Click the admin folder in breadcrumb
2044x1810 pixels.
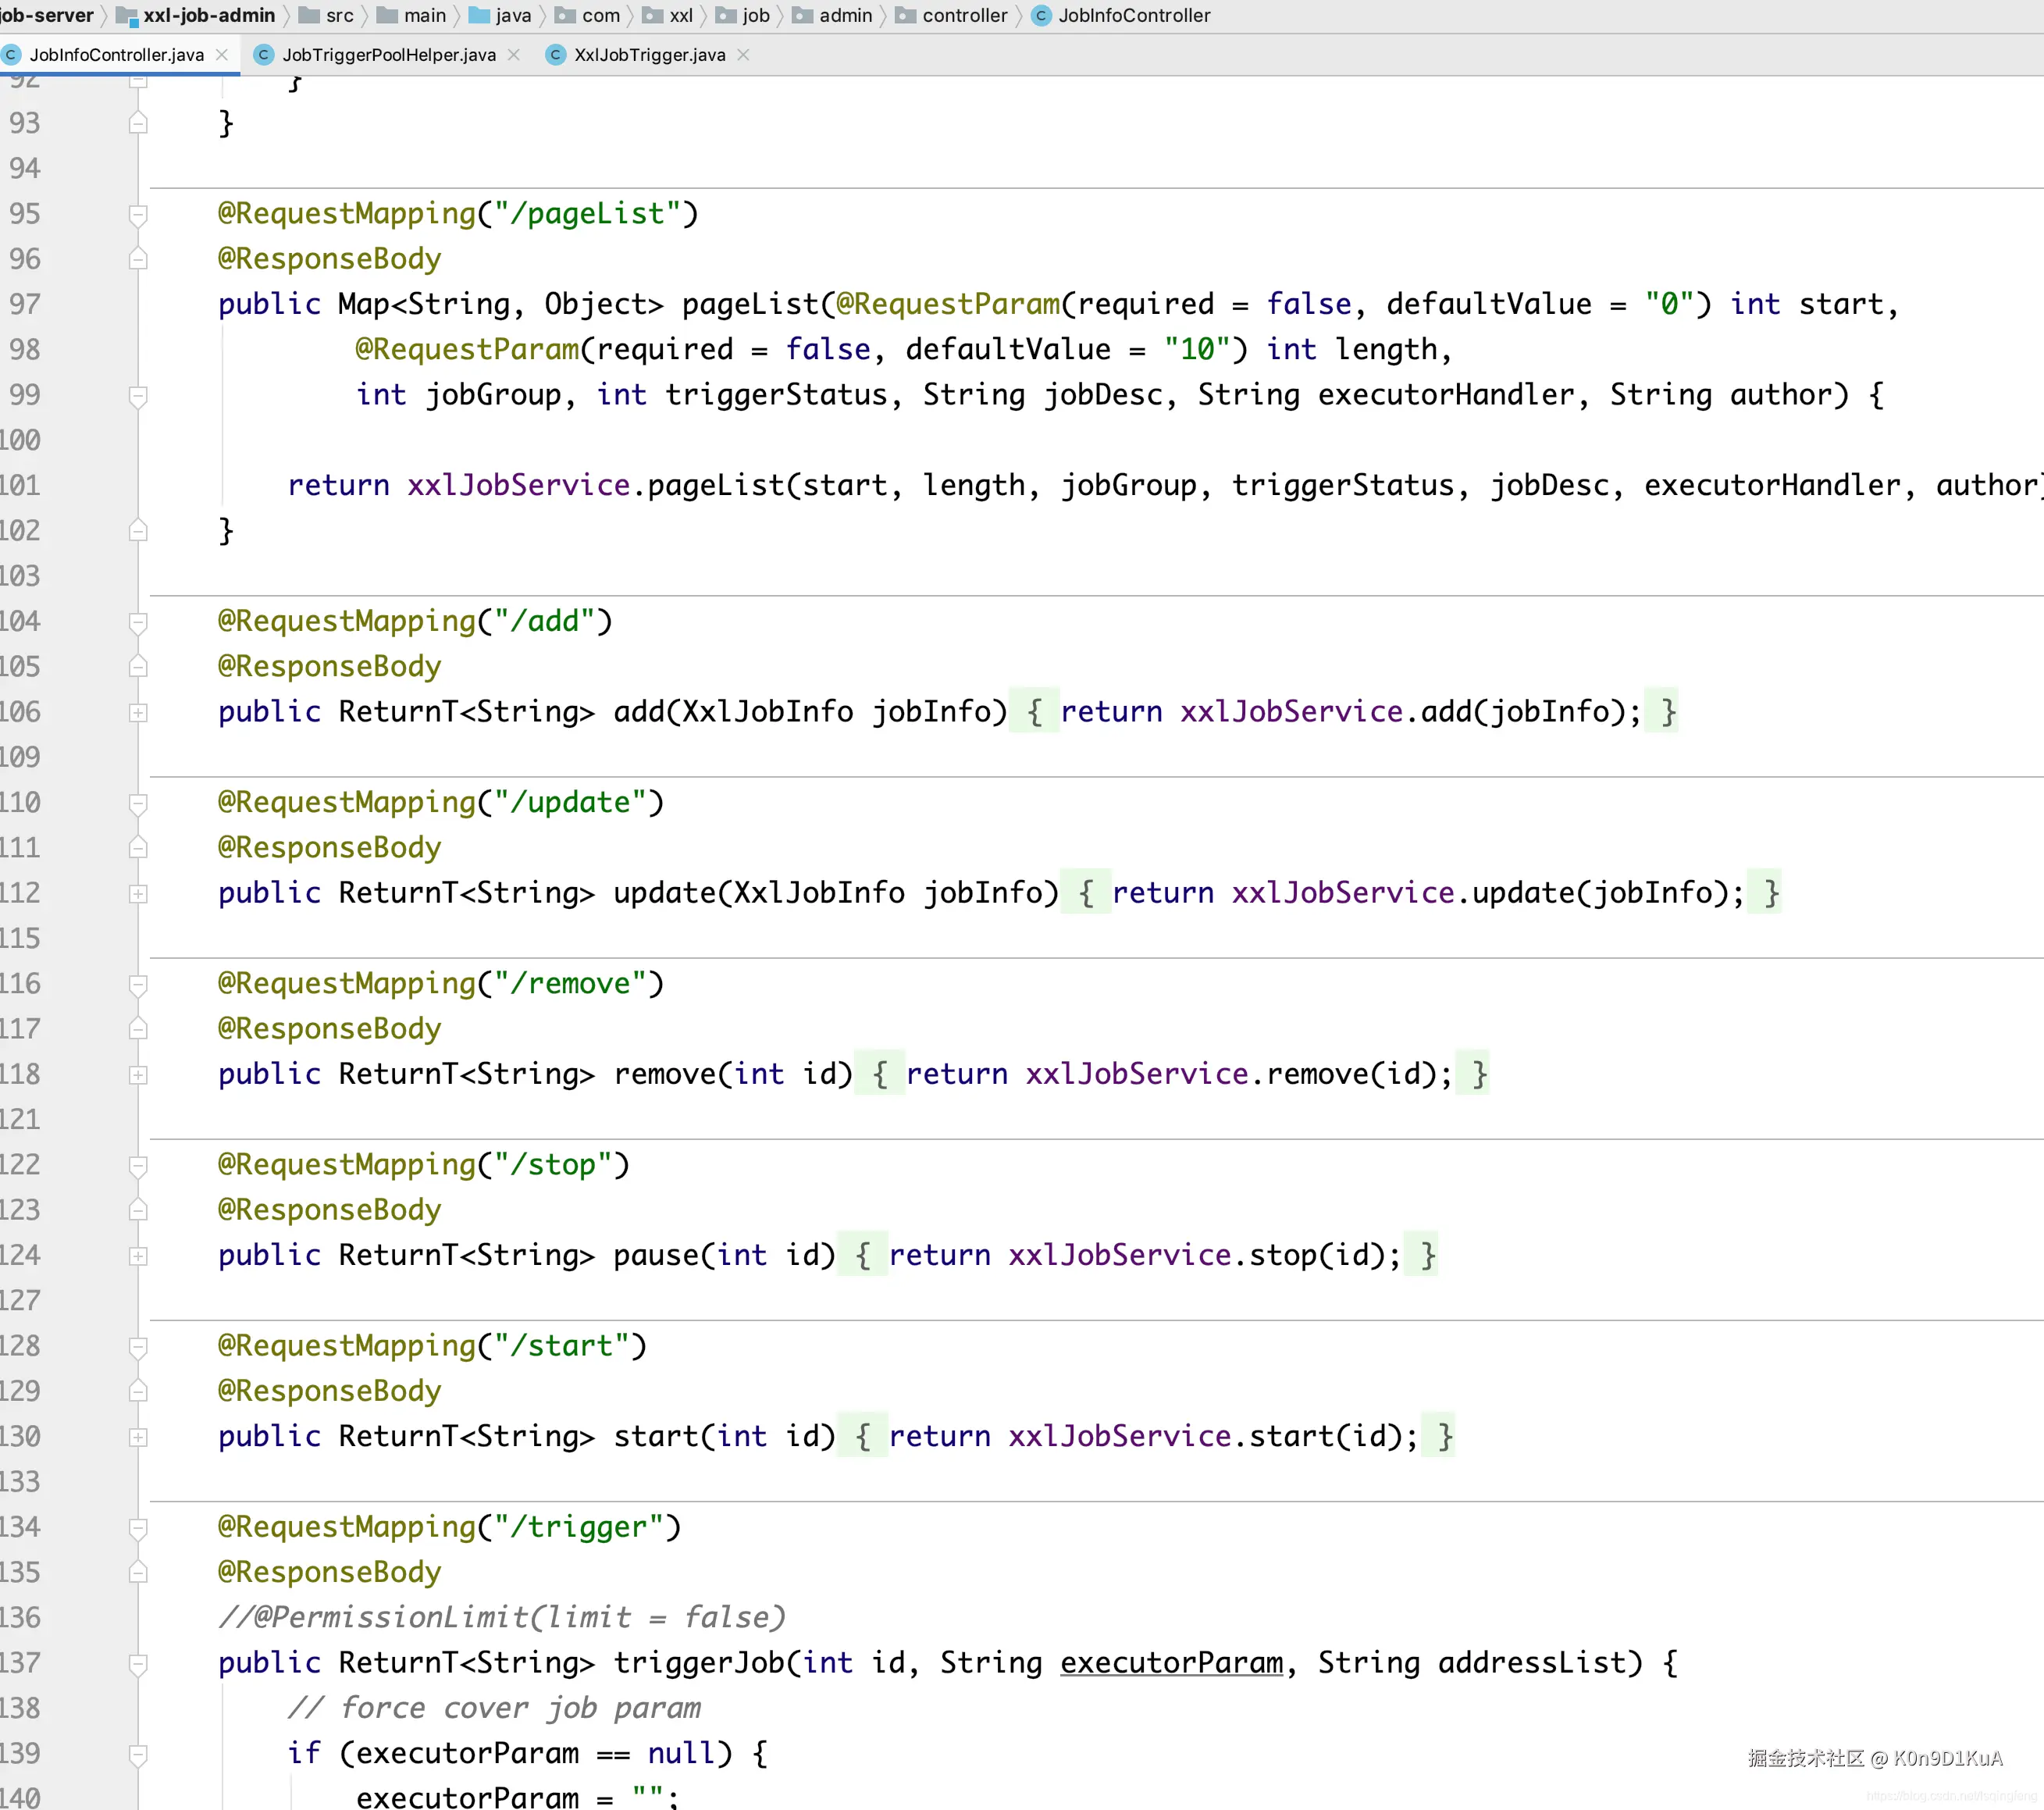click(845, 16)
